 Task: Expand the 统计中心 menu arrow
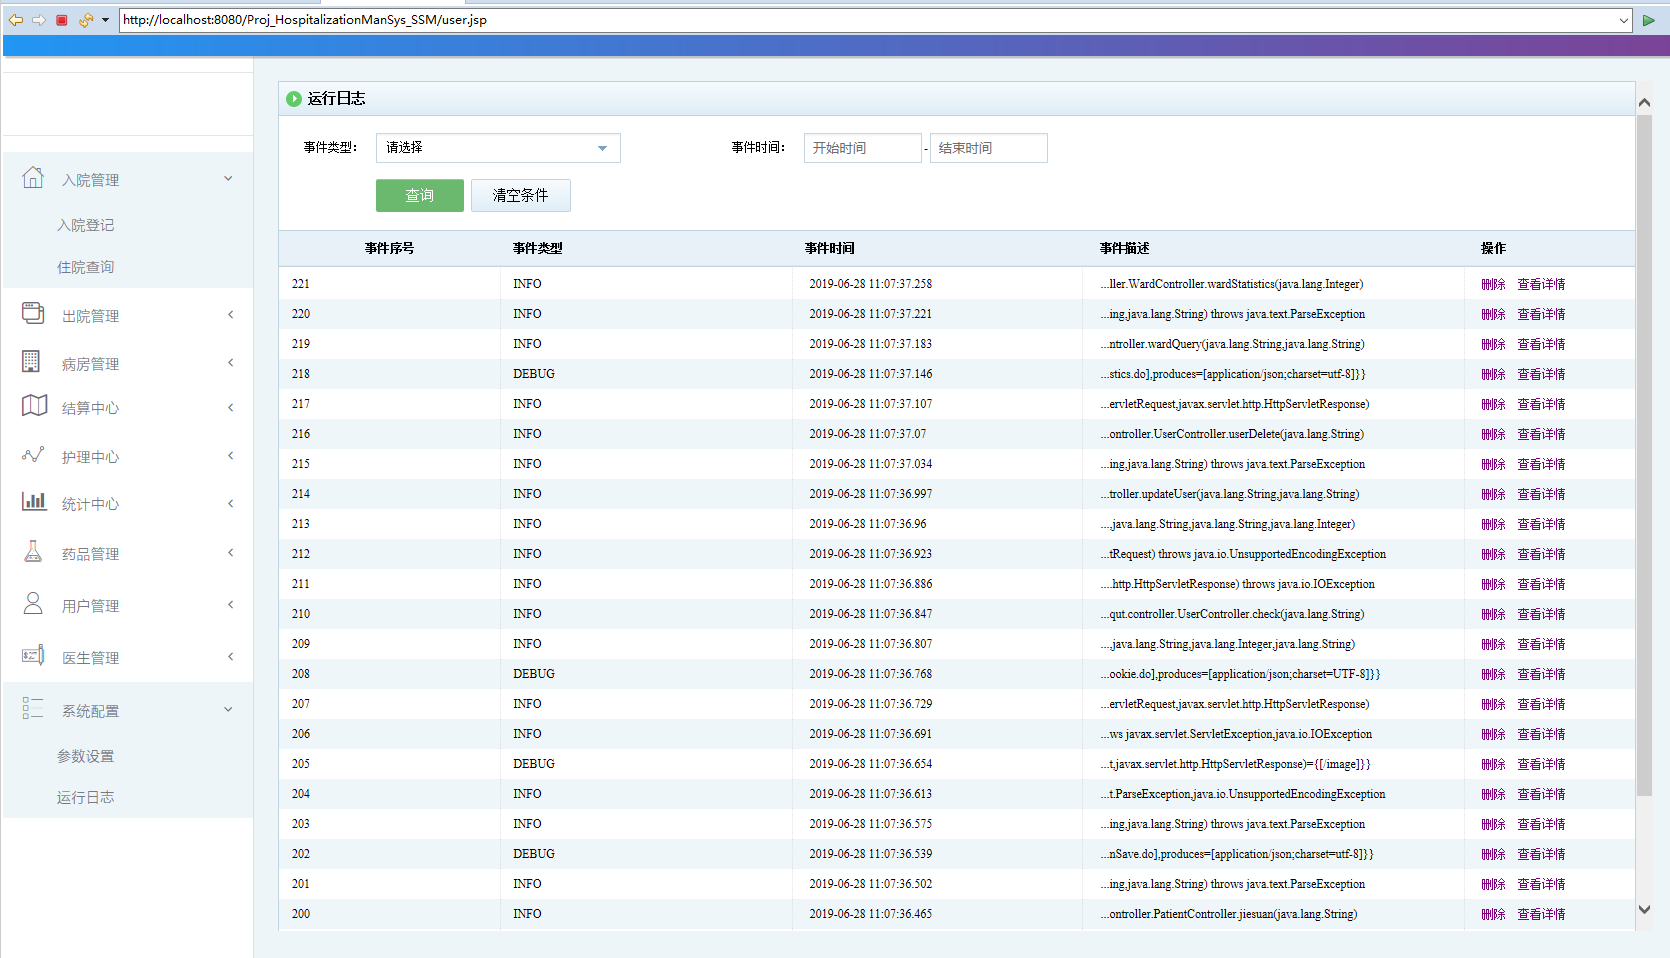tap(230, 503)
